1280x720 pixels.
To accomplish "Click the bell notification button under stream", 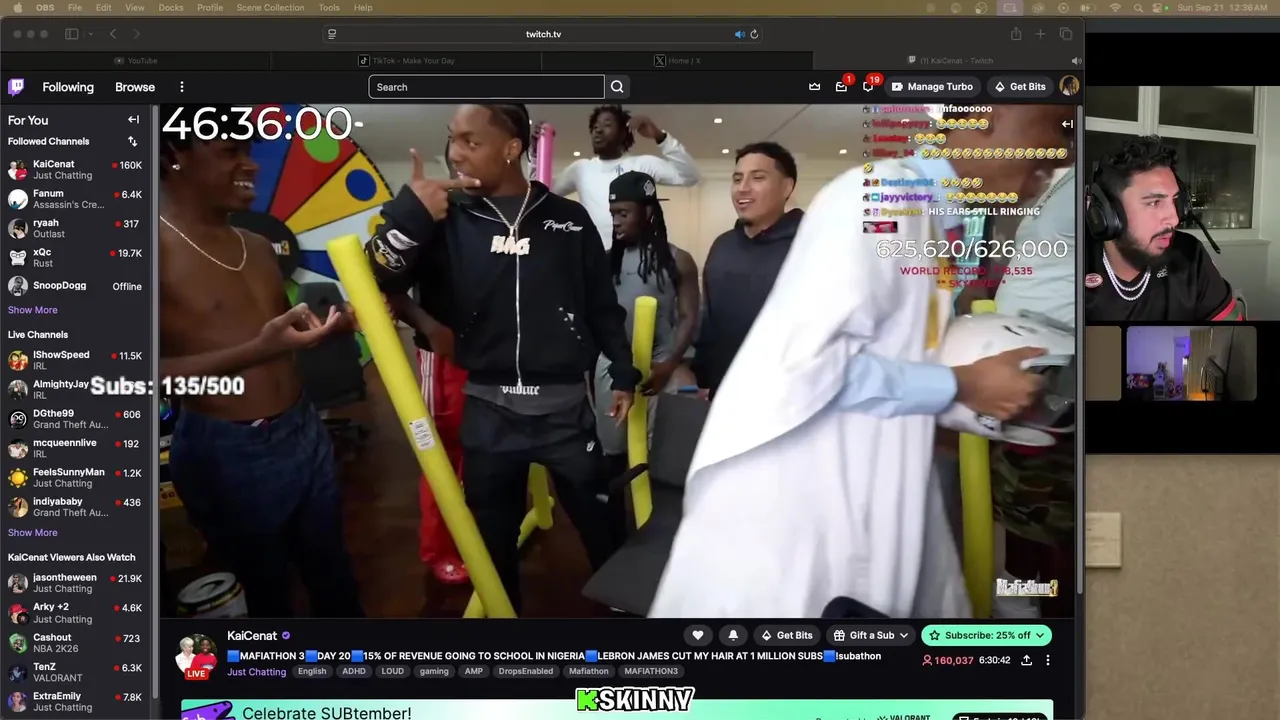I will [x=733, y=635].
